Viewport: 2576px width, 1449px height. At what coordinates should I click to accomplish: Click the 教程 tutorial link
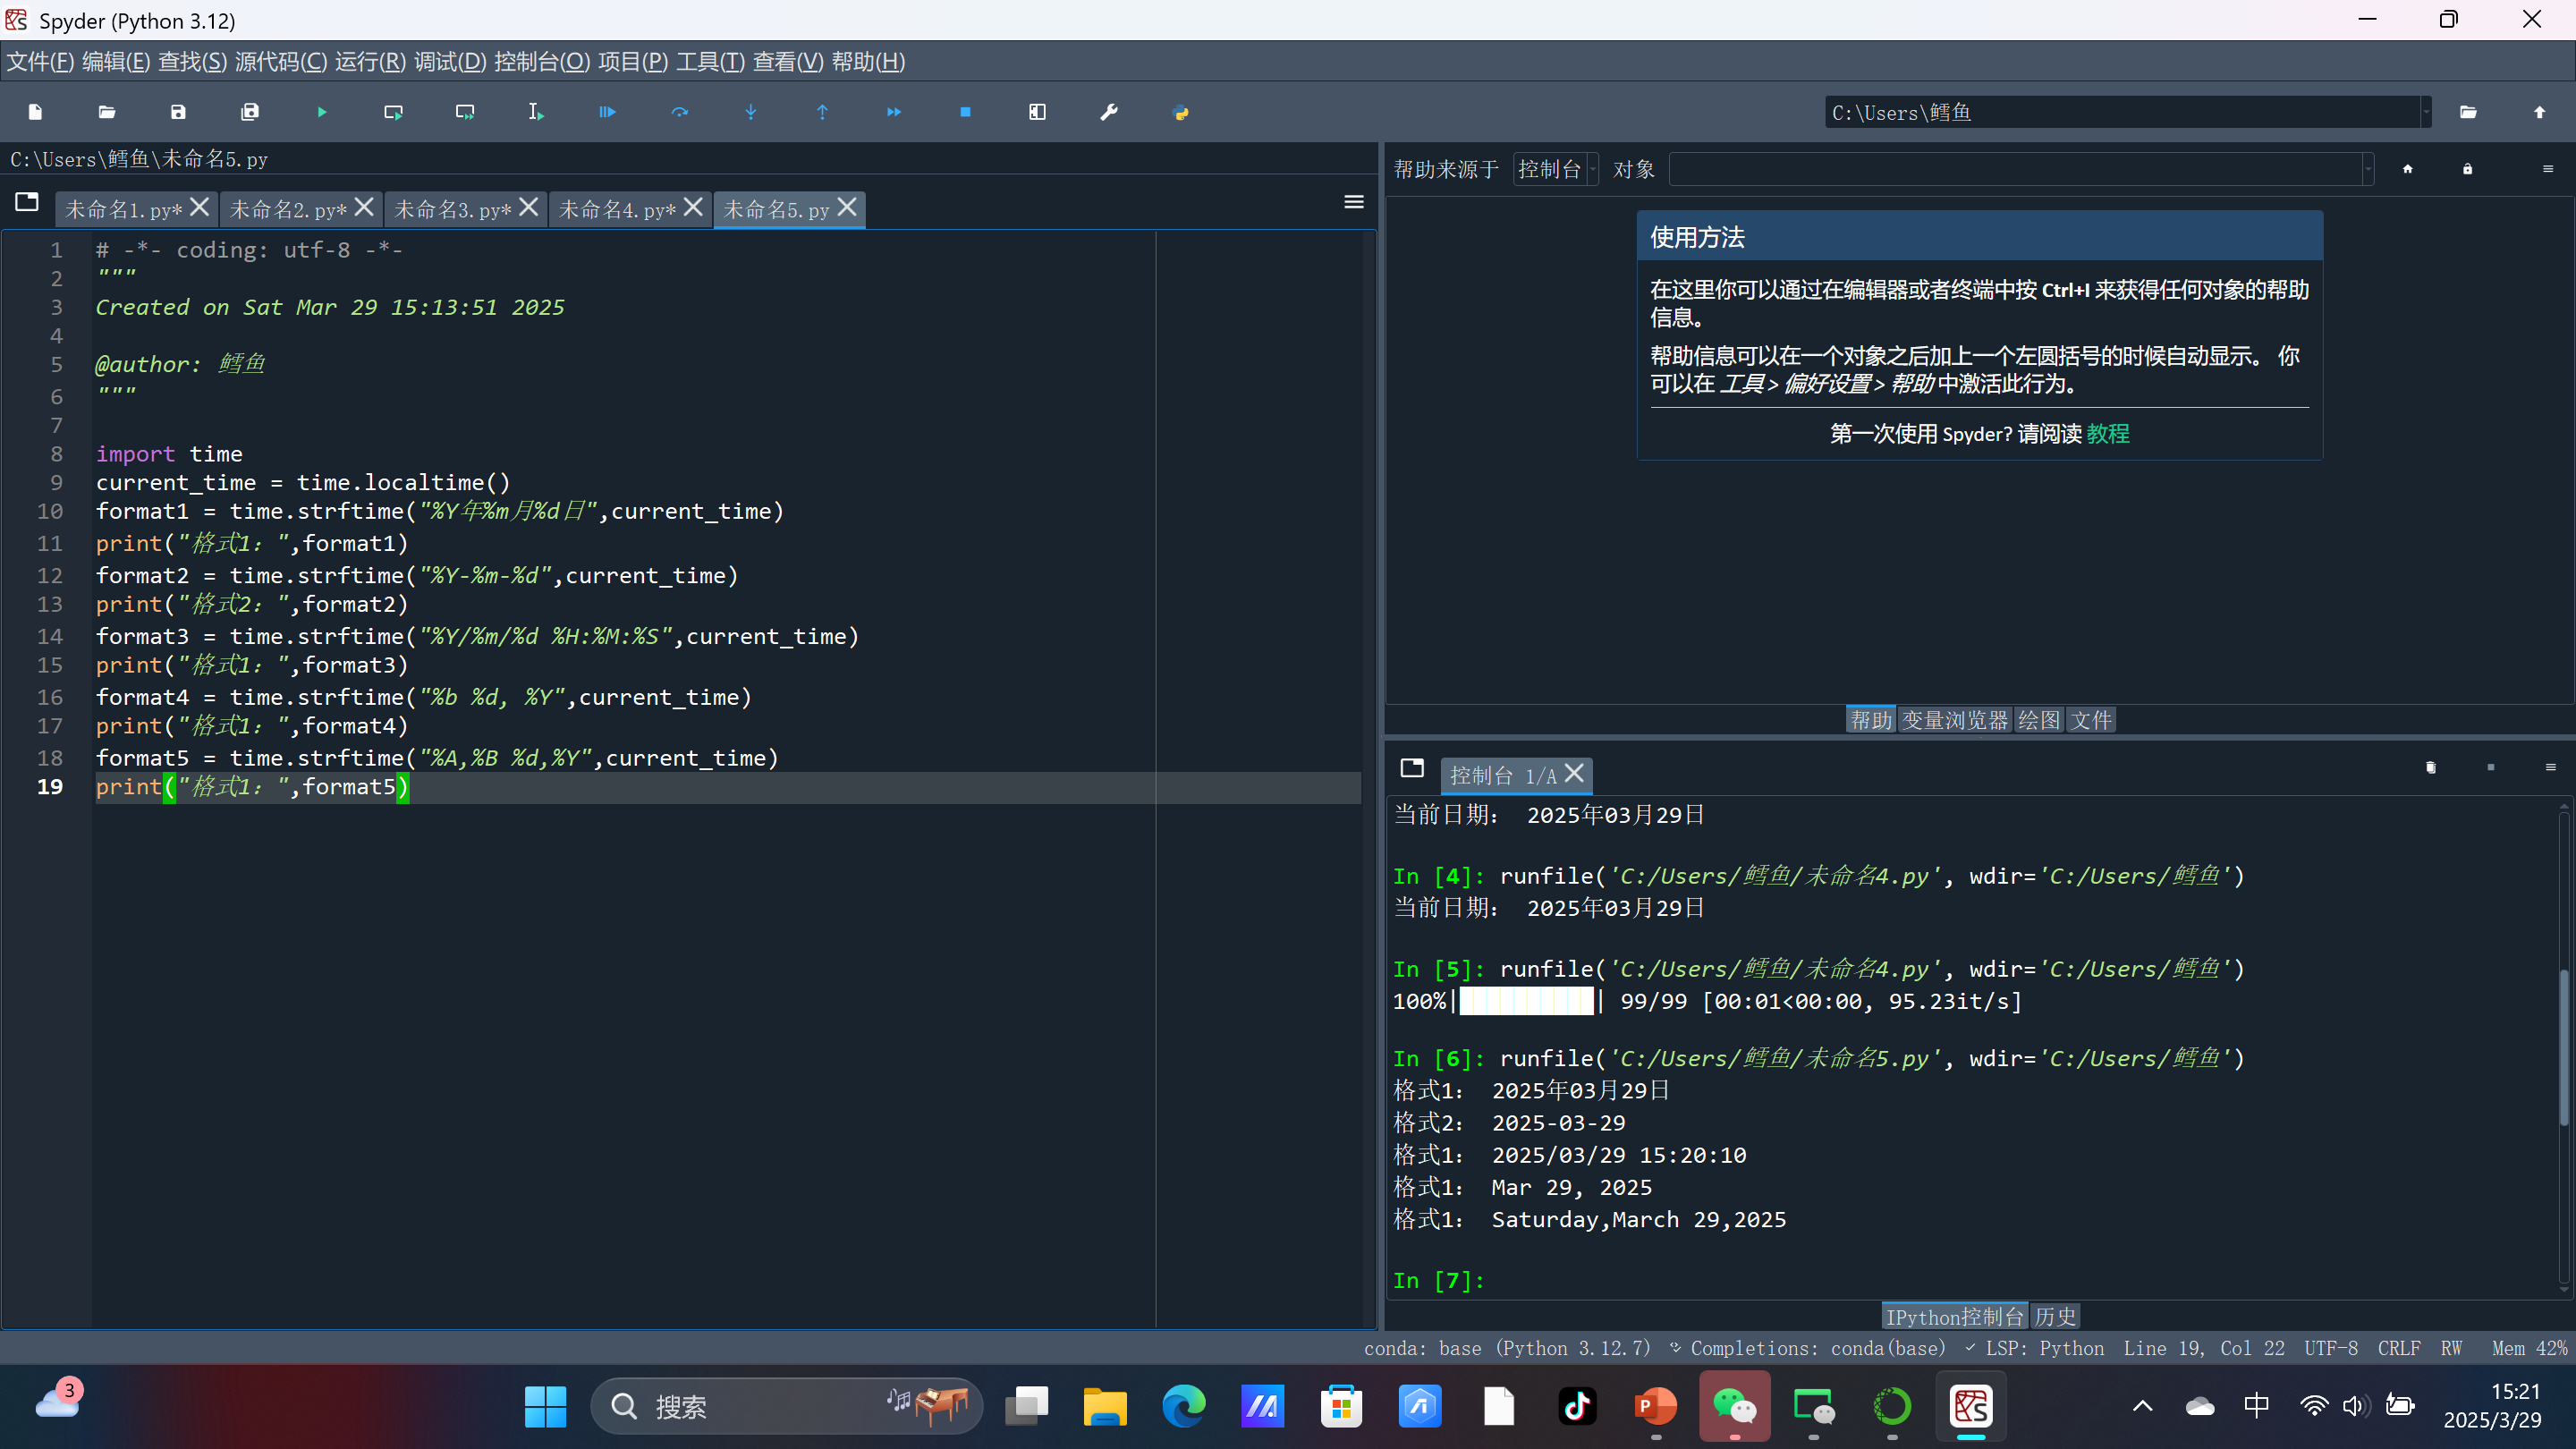coord(2107,434)
